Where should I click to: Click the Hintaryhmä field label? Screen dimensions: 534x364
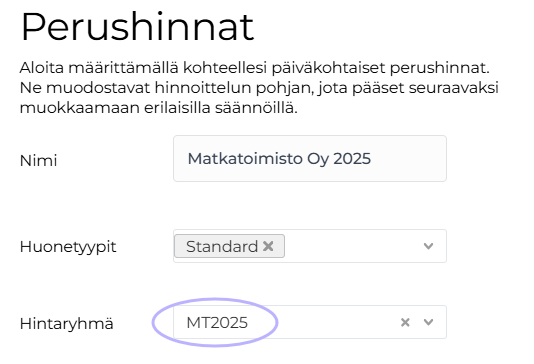pyautogui.click(x=66, y=323)
